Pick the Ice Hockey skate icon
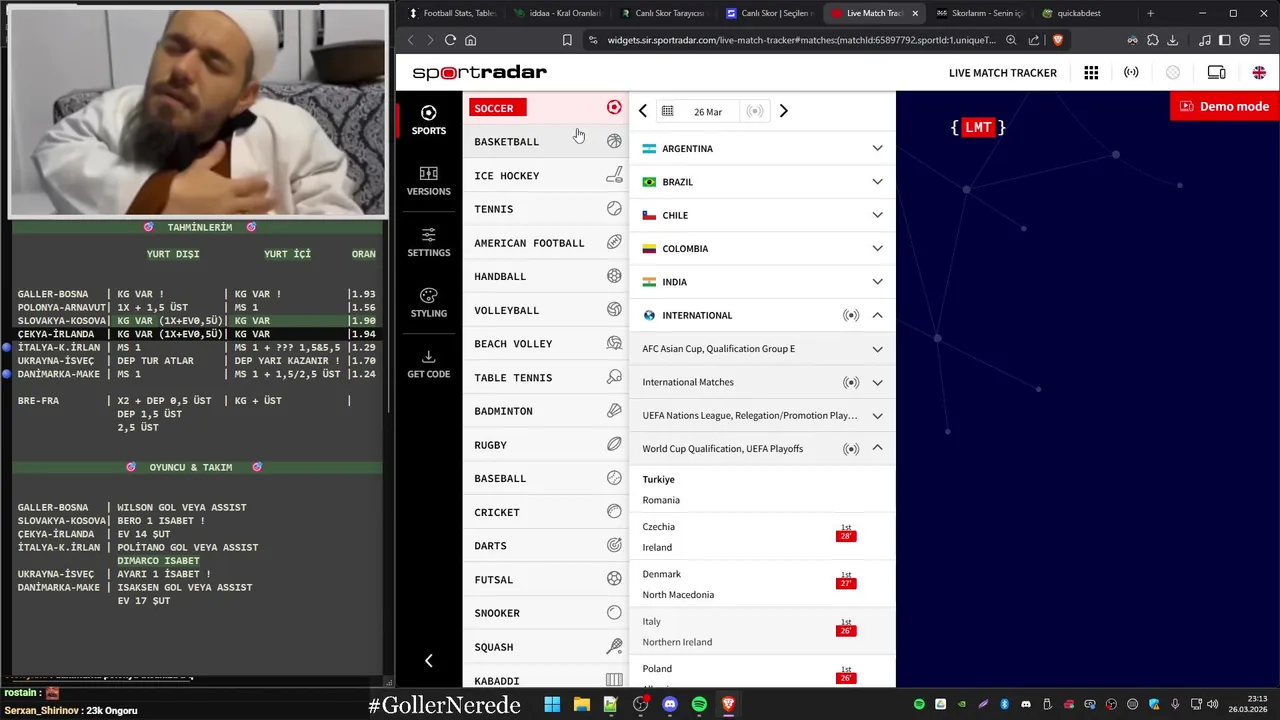 [614, 175]
